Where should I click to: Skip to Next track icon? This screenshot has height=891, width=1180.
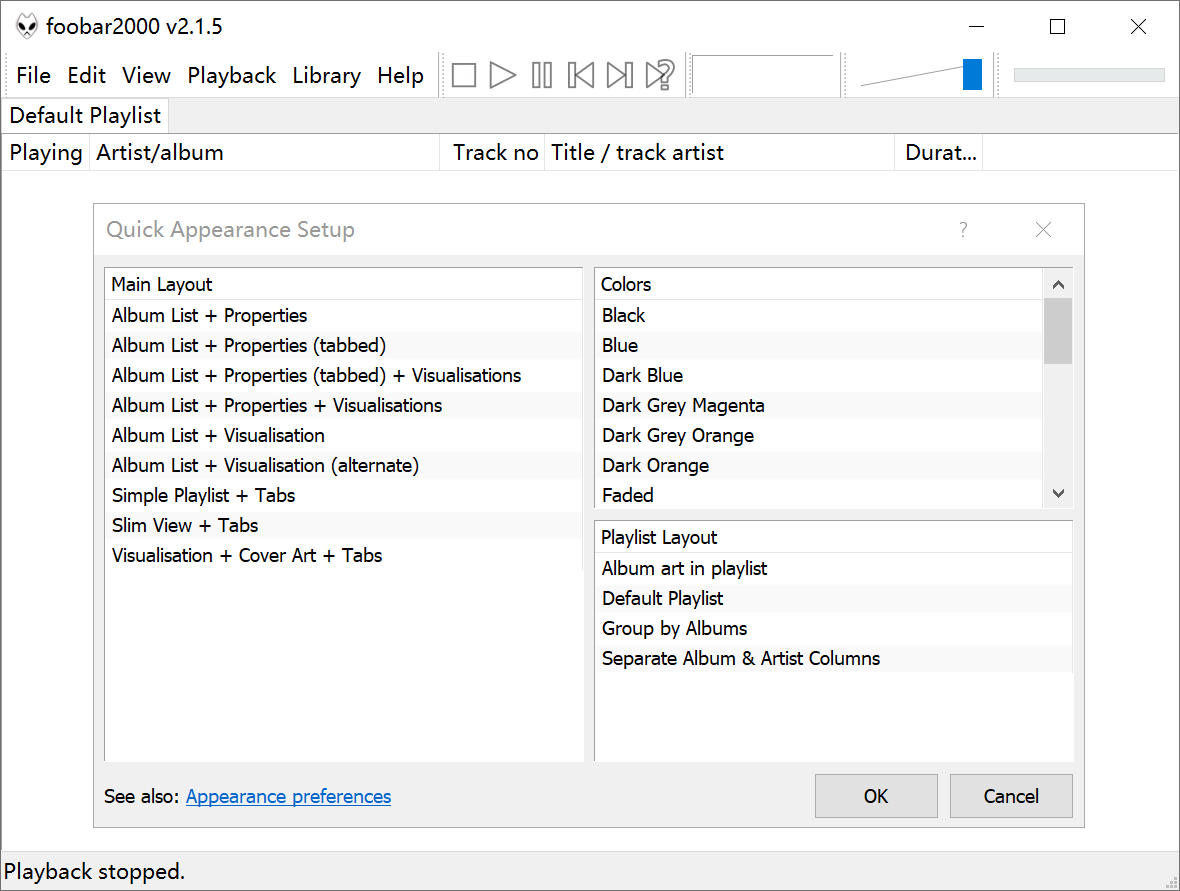click(620, 75)
